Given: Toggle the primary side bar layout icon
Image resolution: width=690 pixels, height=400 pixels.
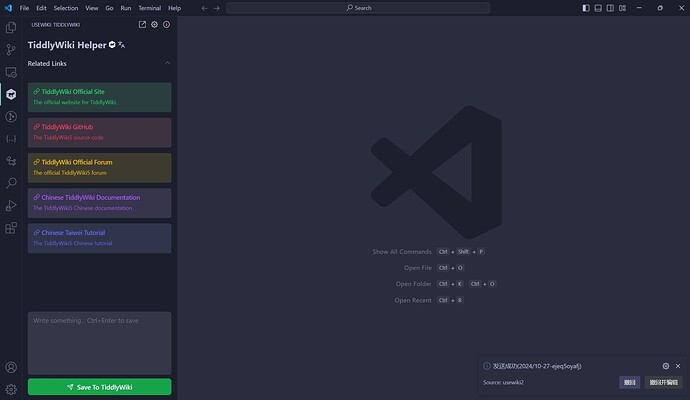Looking at the screenshot, I should [586, 8].
